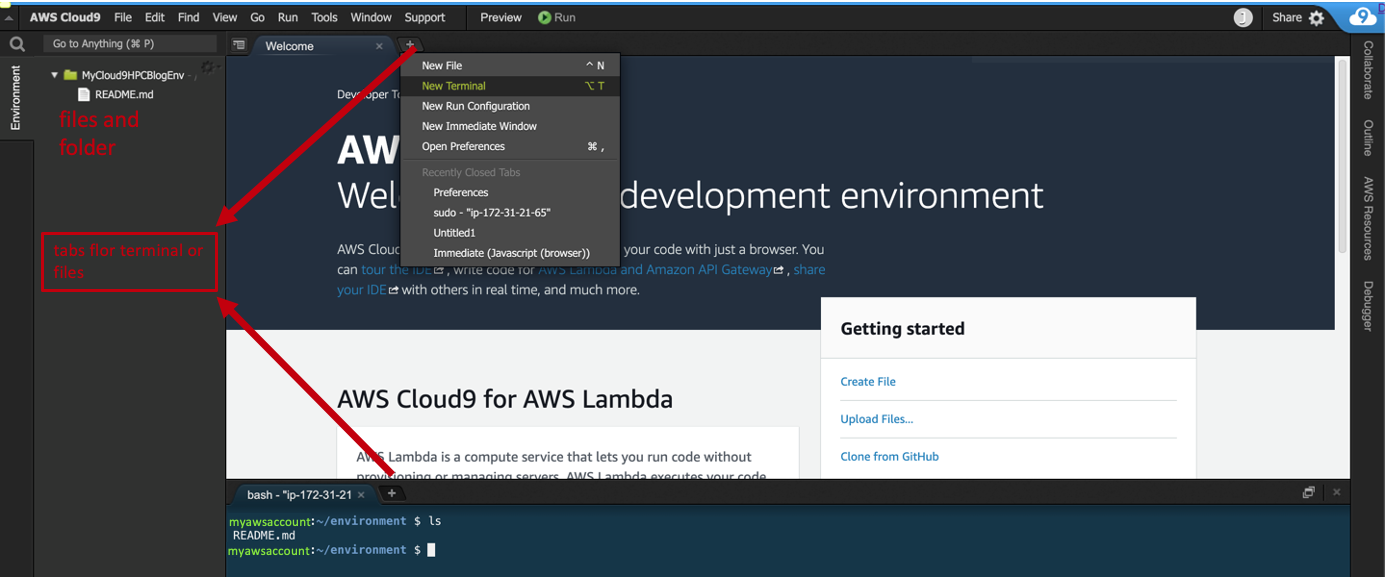Screen dimensions: 1386x578
Task: Click the terminal command prompt line
Action: point(332,550)
